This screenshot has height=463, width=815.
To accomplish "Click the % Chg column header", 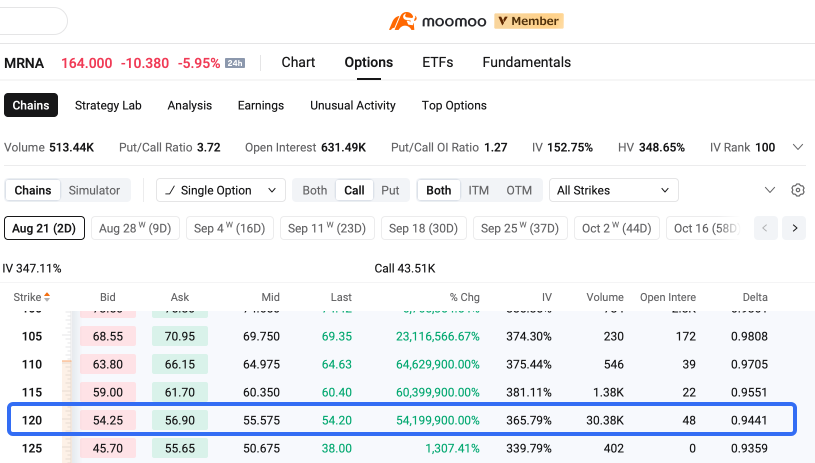I will [x=465, y=297].
